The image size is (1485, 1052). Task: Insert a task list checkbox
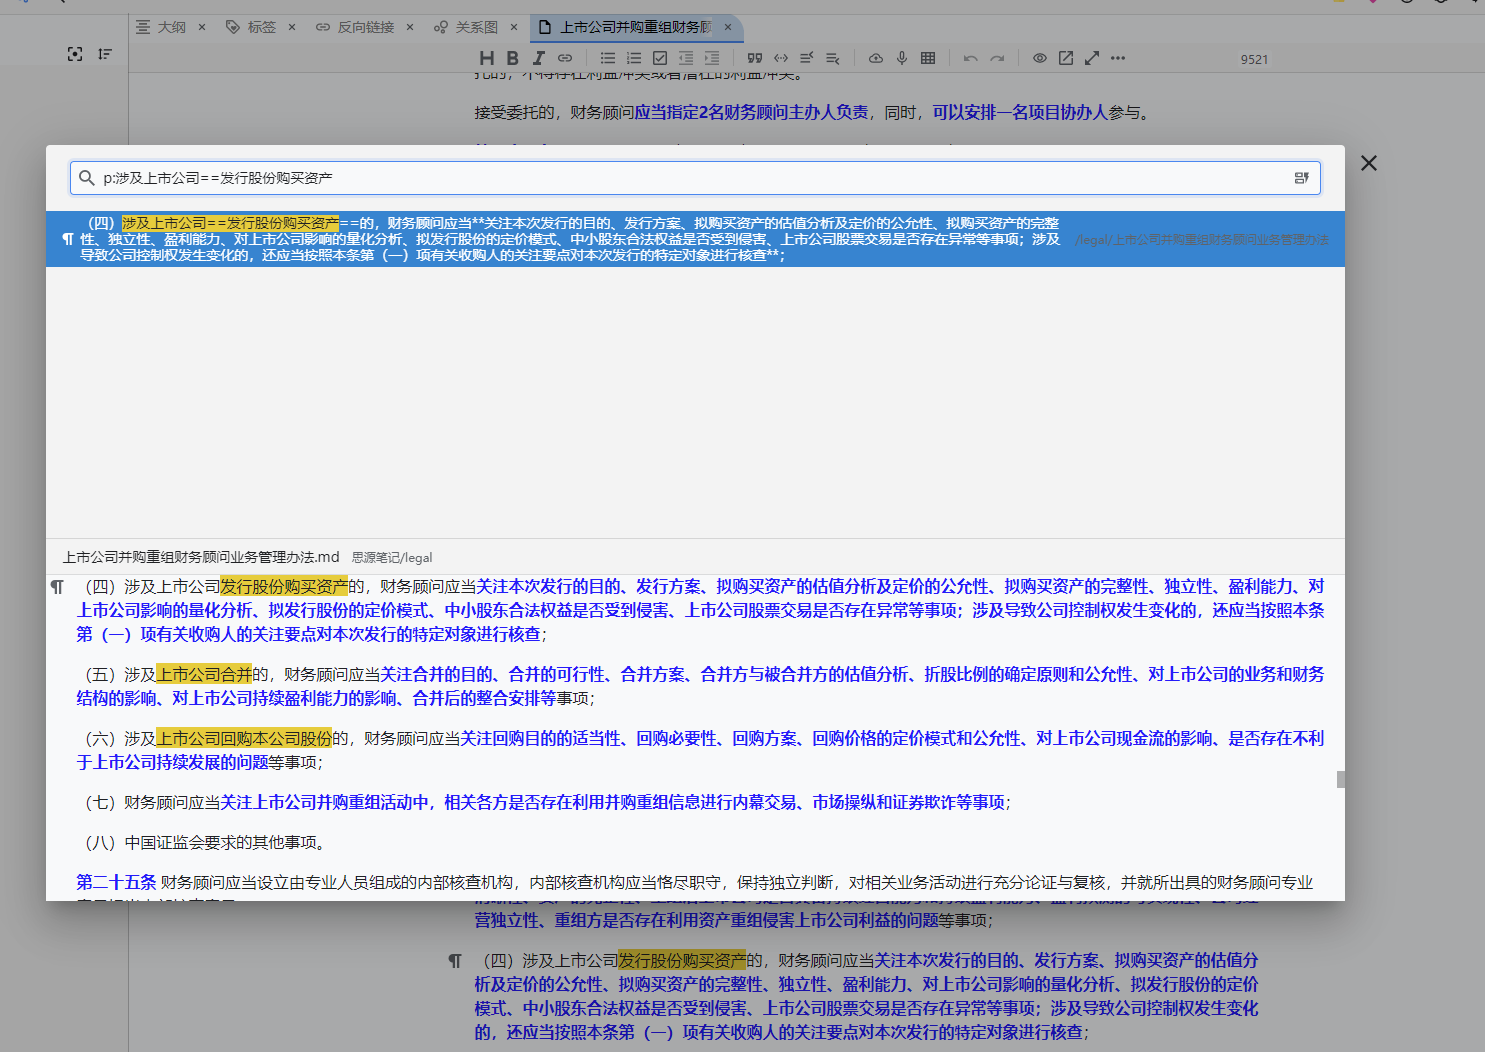click(660, 58)
